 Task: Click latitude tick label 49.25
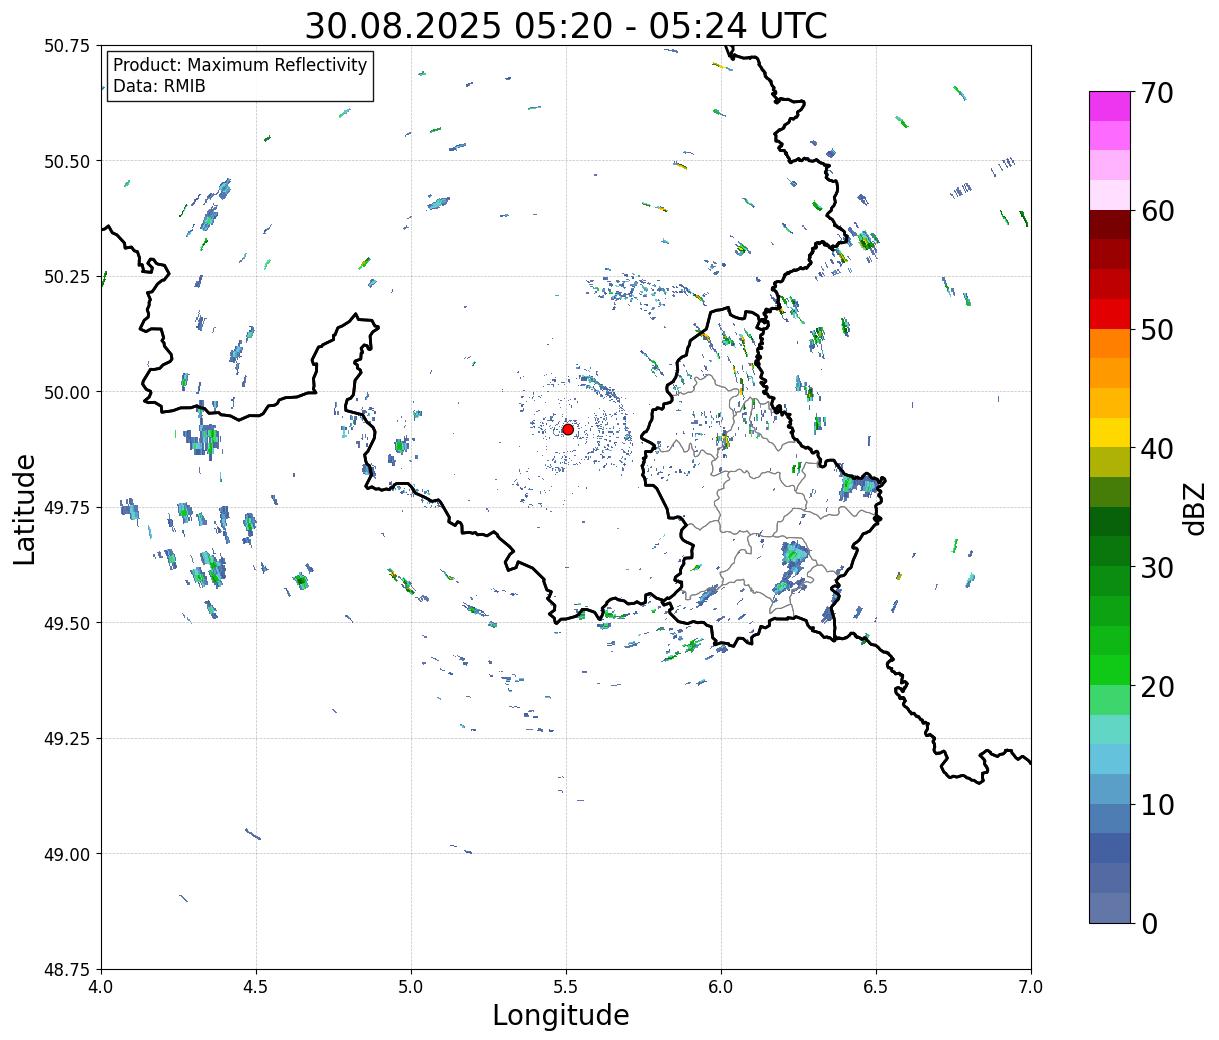click(x=67, y=739)
